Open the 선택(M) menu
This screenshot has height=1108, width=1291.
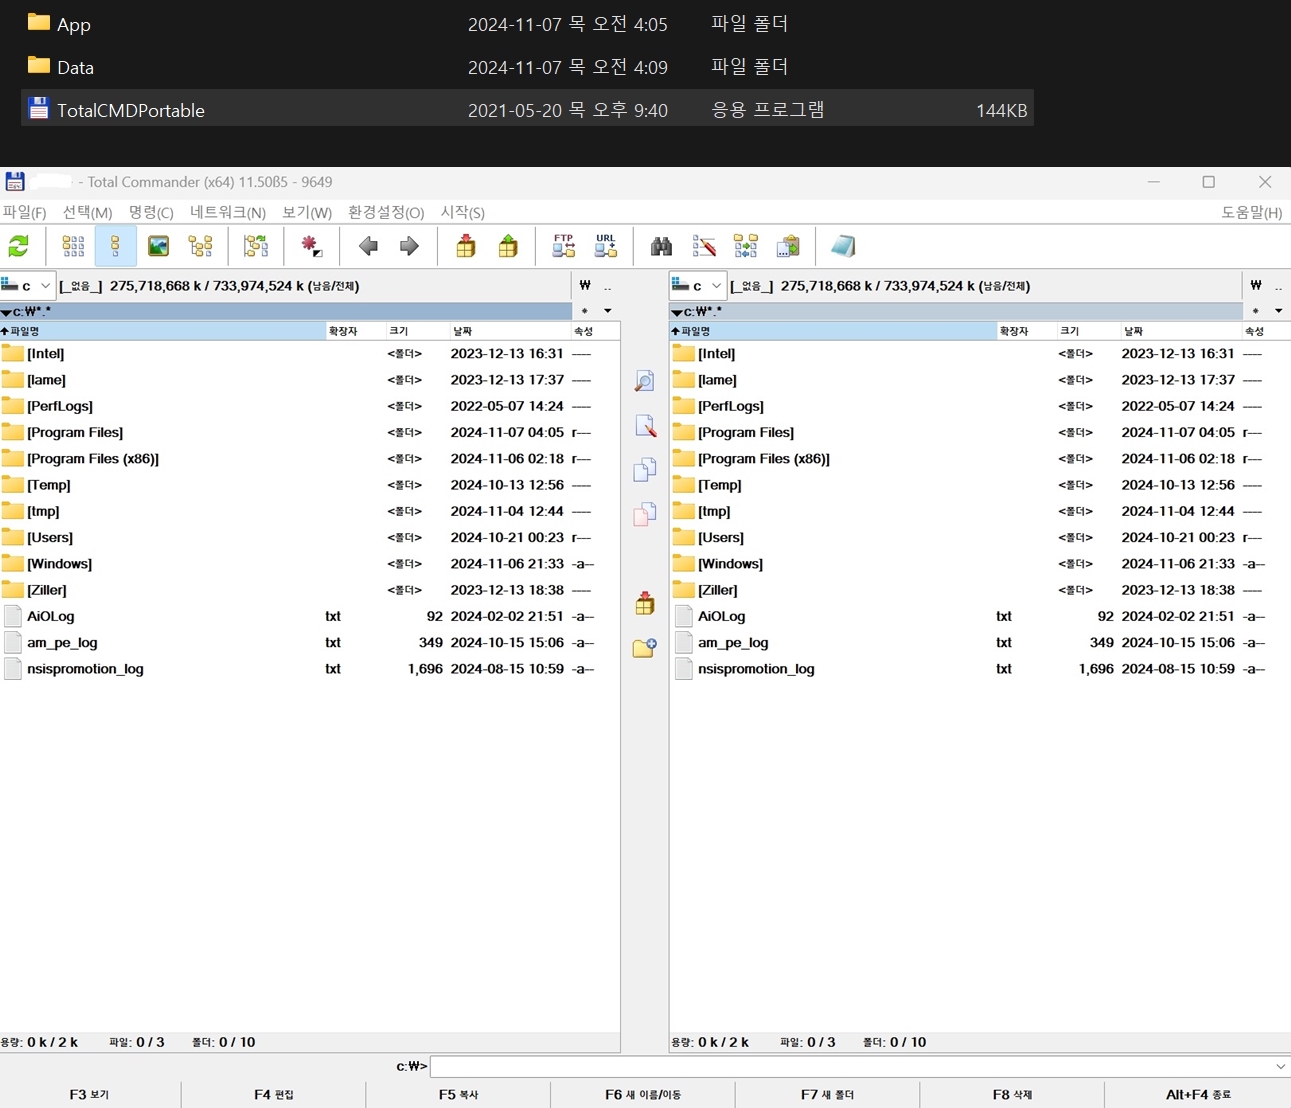point(87,212)
